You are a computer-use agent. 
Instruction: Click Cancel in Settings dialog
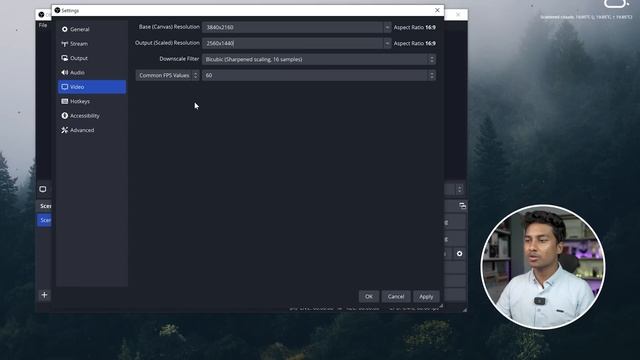click(x=396, y=297)
